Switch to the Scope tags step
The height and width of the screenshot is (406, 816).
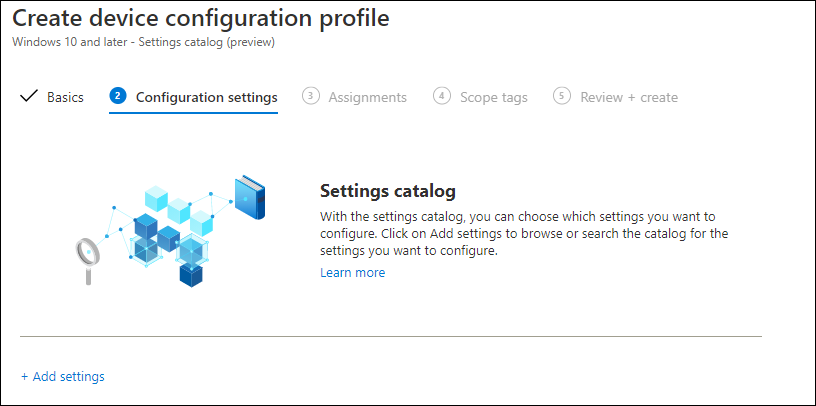pyautogui.click(x=494, y=97)
